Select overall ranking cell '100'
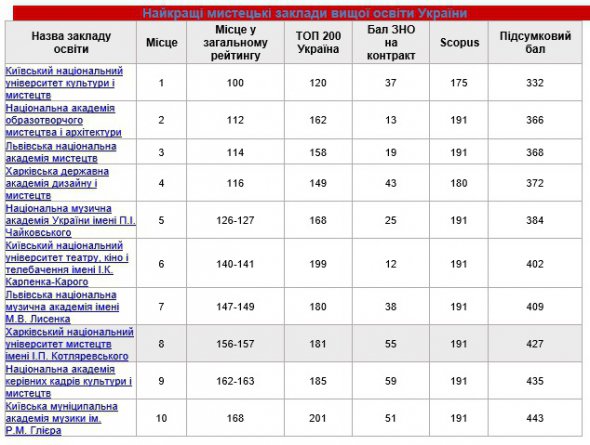The height and width of the screenshot is (445, 590). (235, 83)
